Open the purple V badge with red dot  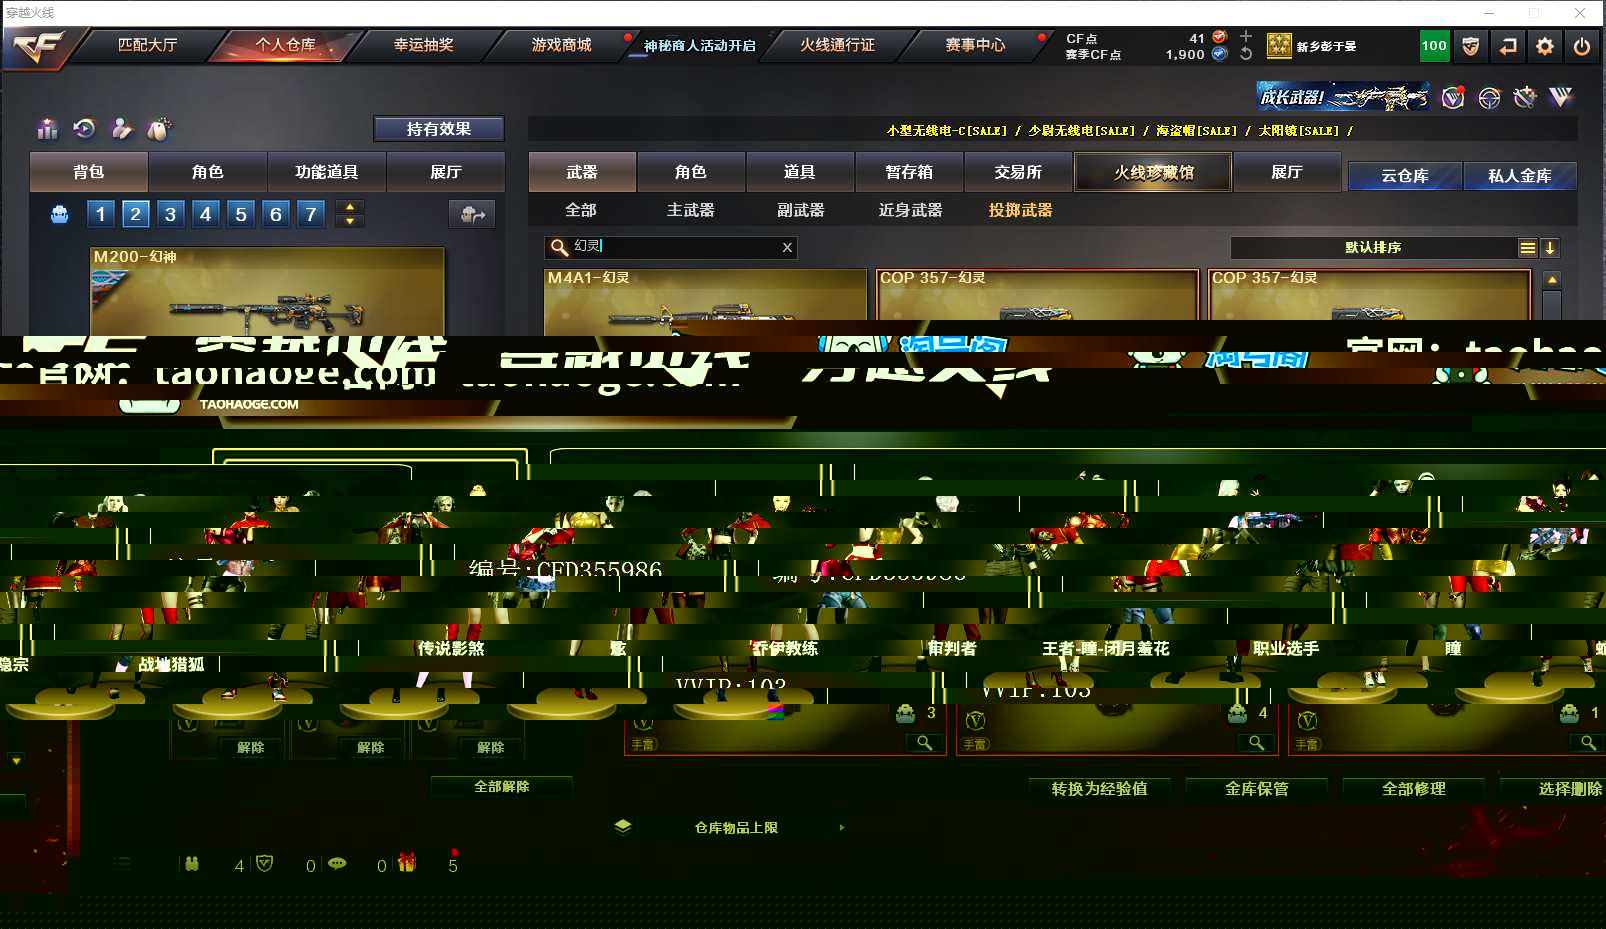[1453, 97]
